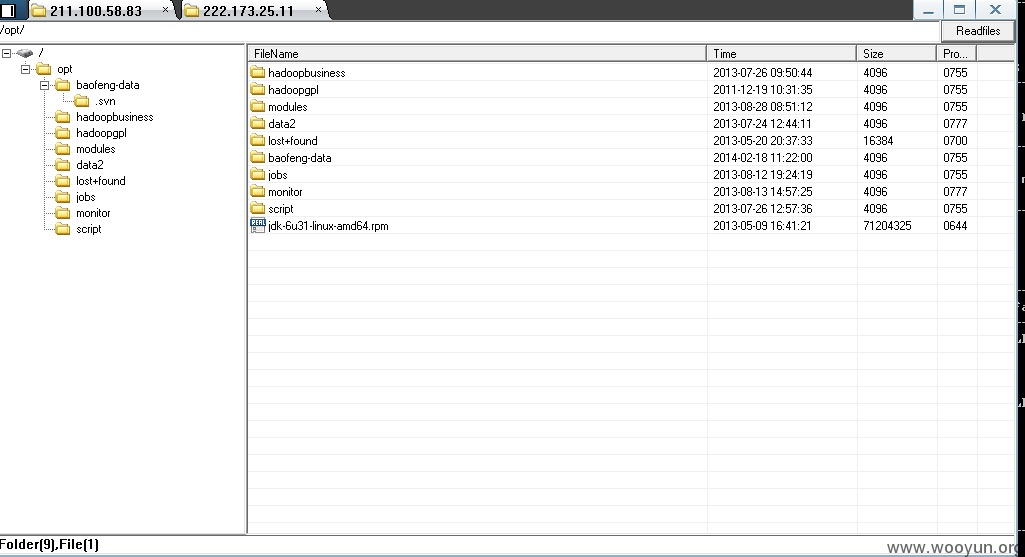Click the hadoopbusiness folder icon in tree
This screenshot has height=557, width=1025.
click(63, 117)
